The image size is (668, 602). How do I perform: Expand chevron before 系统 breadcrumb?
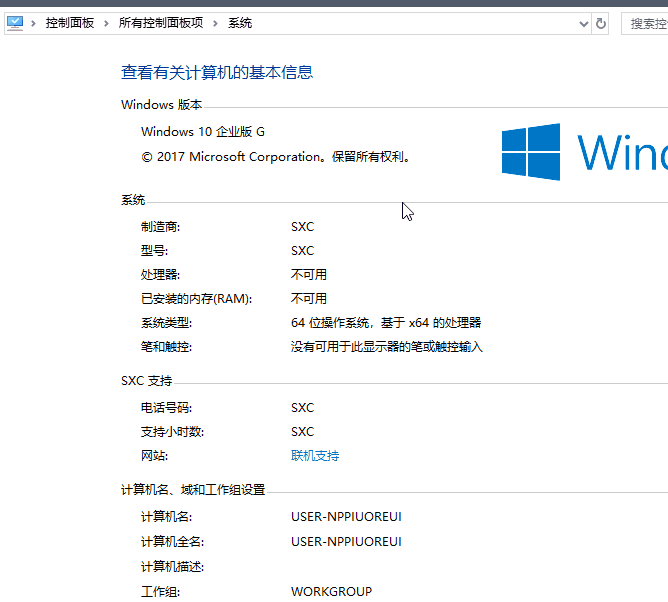[x=215, y=23]
